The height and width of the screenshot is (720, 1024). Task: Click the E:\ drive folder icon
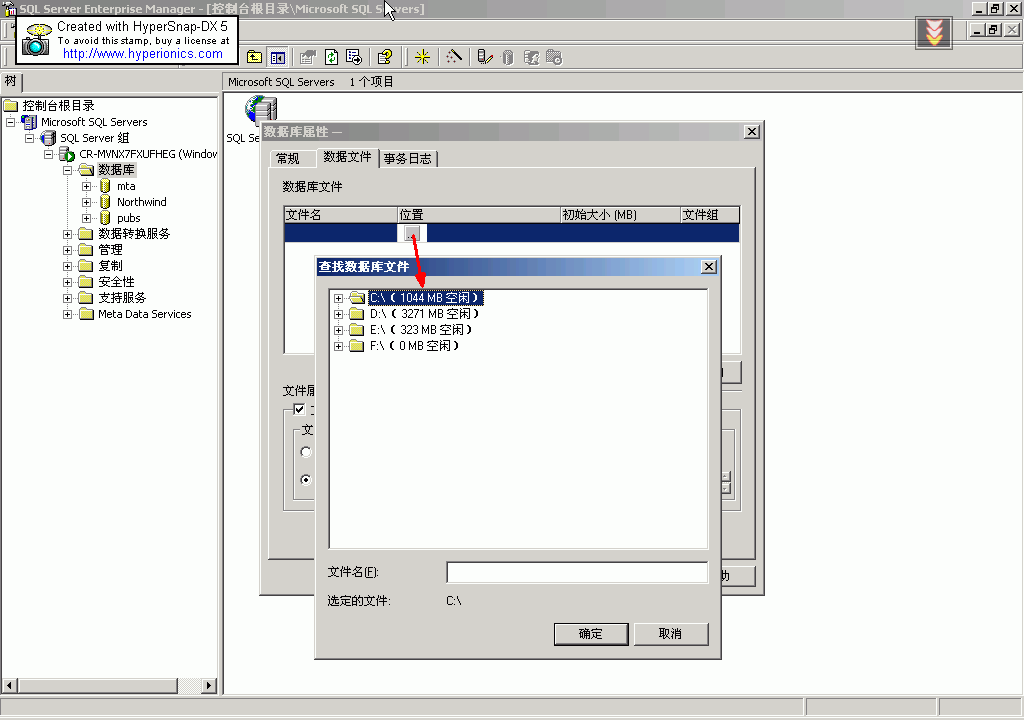357,330
